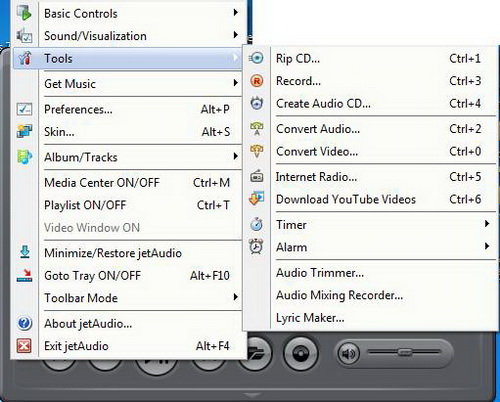The height and width of the screenshot is (402, 500).
Task: Expand Timer submenu arrow
Action: click(x=487, y=224)
